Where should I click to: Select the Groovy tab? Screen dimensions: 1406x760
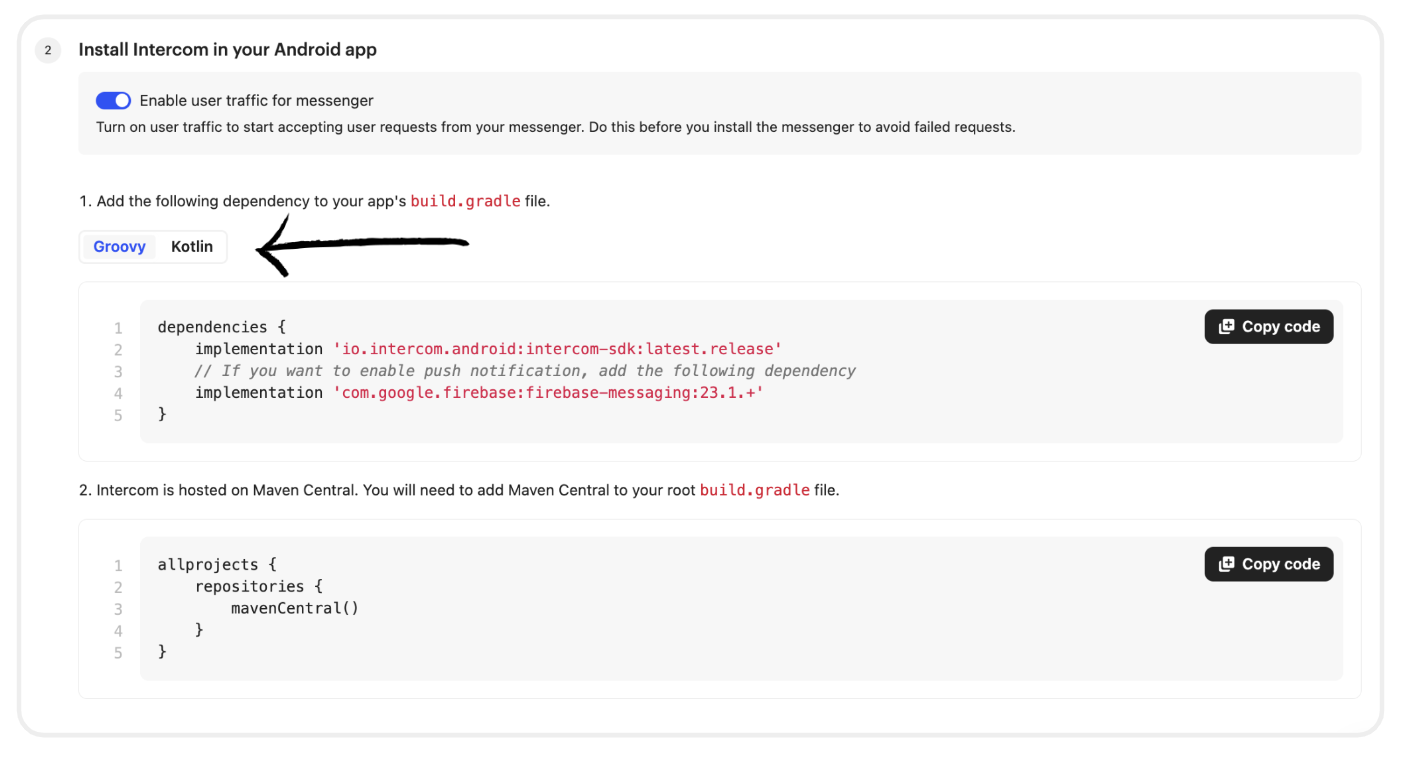coord(119,247)
